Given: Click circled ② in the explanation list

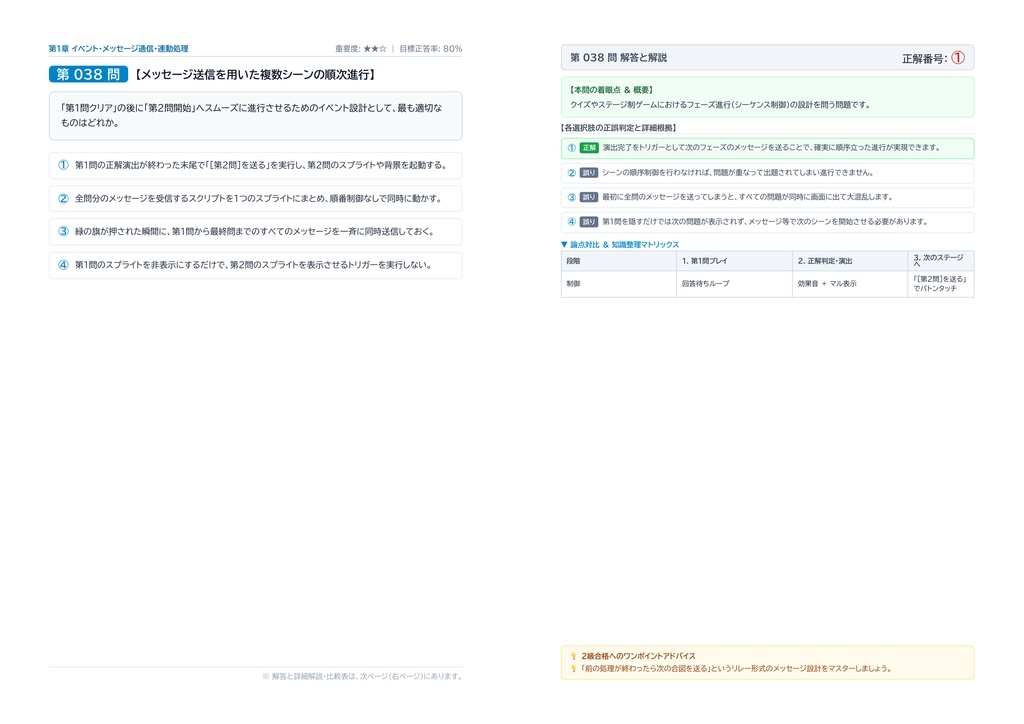Looking at the screenshot, I should tap(571, 173).
